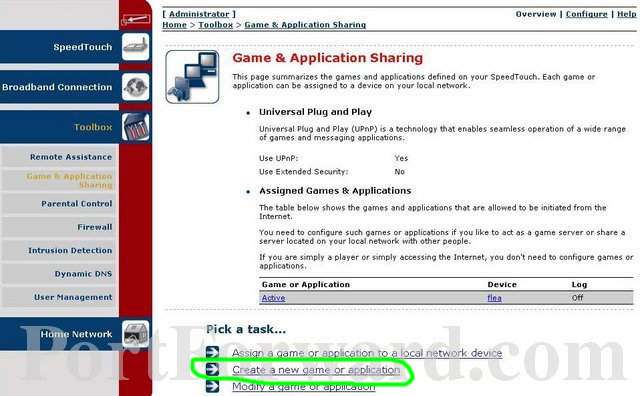Switch to the Configure view
This screenshot has height=396, width=640.
(x=587, y=14)
